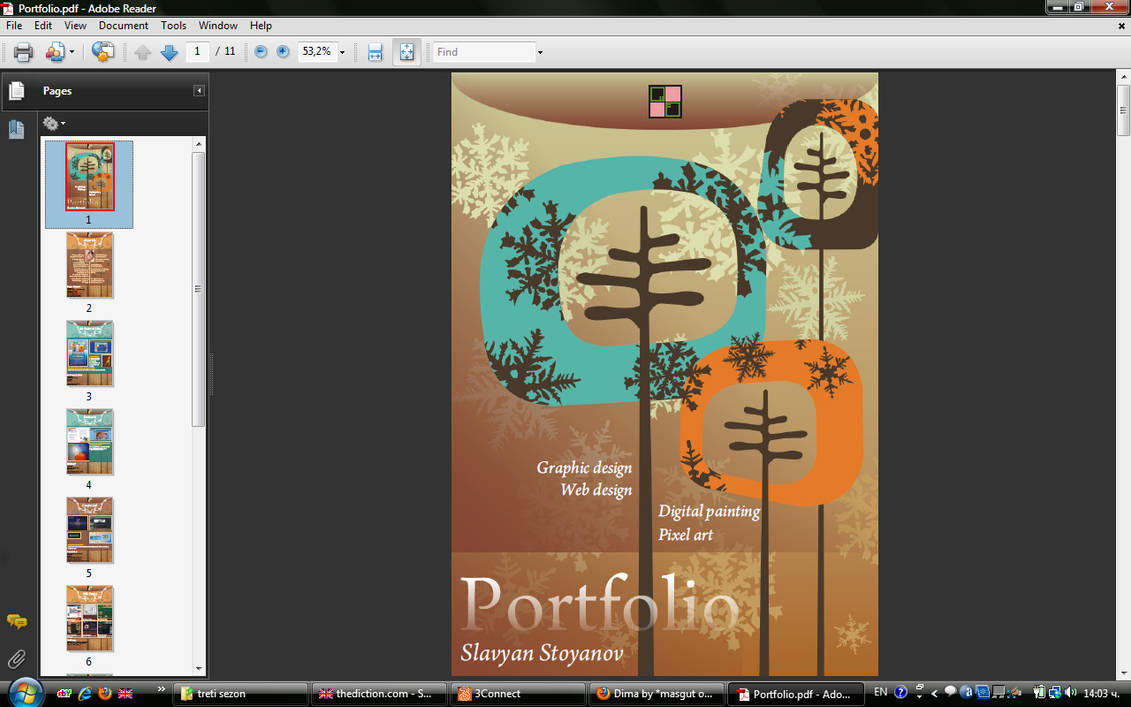Toggle the scrolling fit-width page mode icon

[x=375, y=52]
